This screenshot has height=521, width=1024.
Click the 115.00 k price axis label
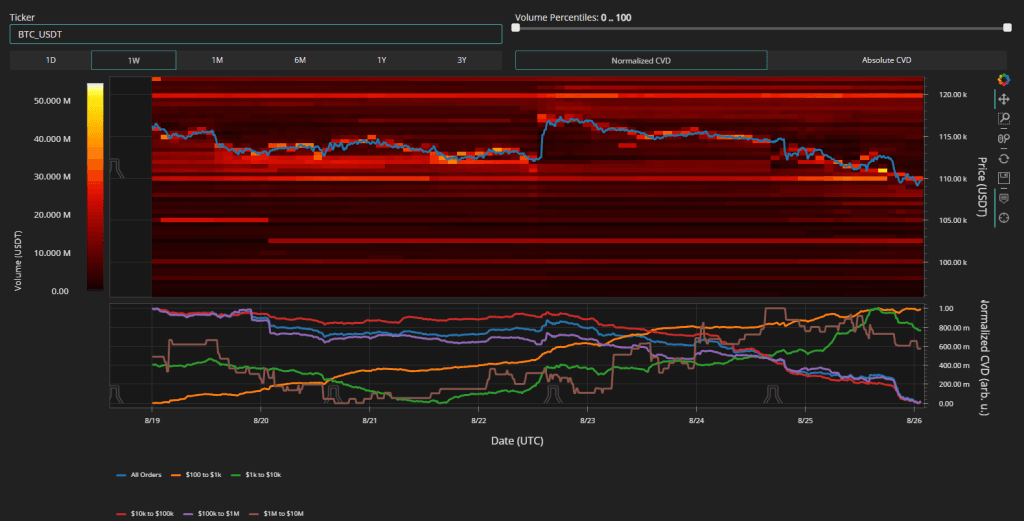pyautogui.click(x=953, y=136)
